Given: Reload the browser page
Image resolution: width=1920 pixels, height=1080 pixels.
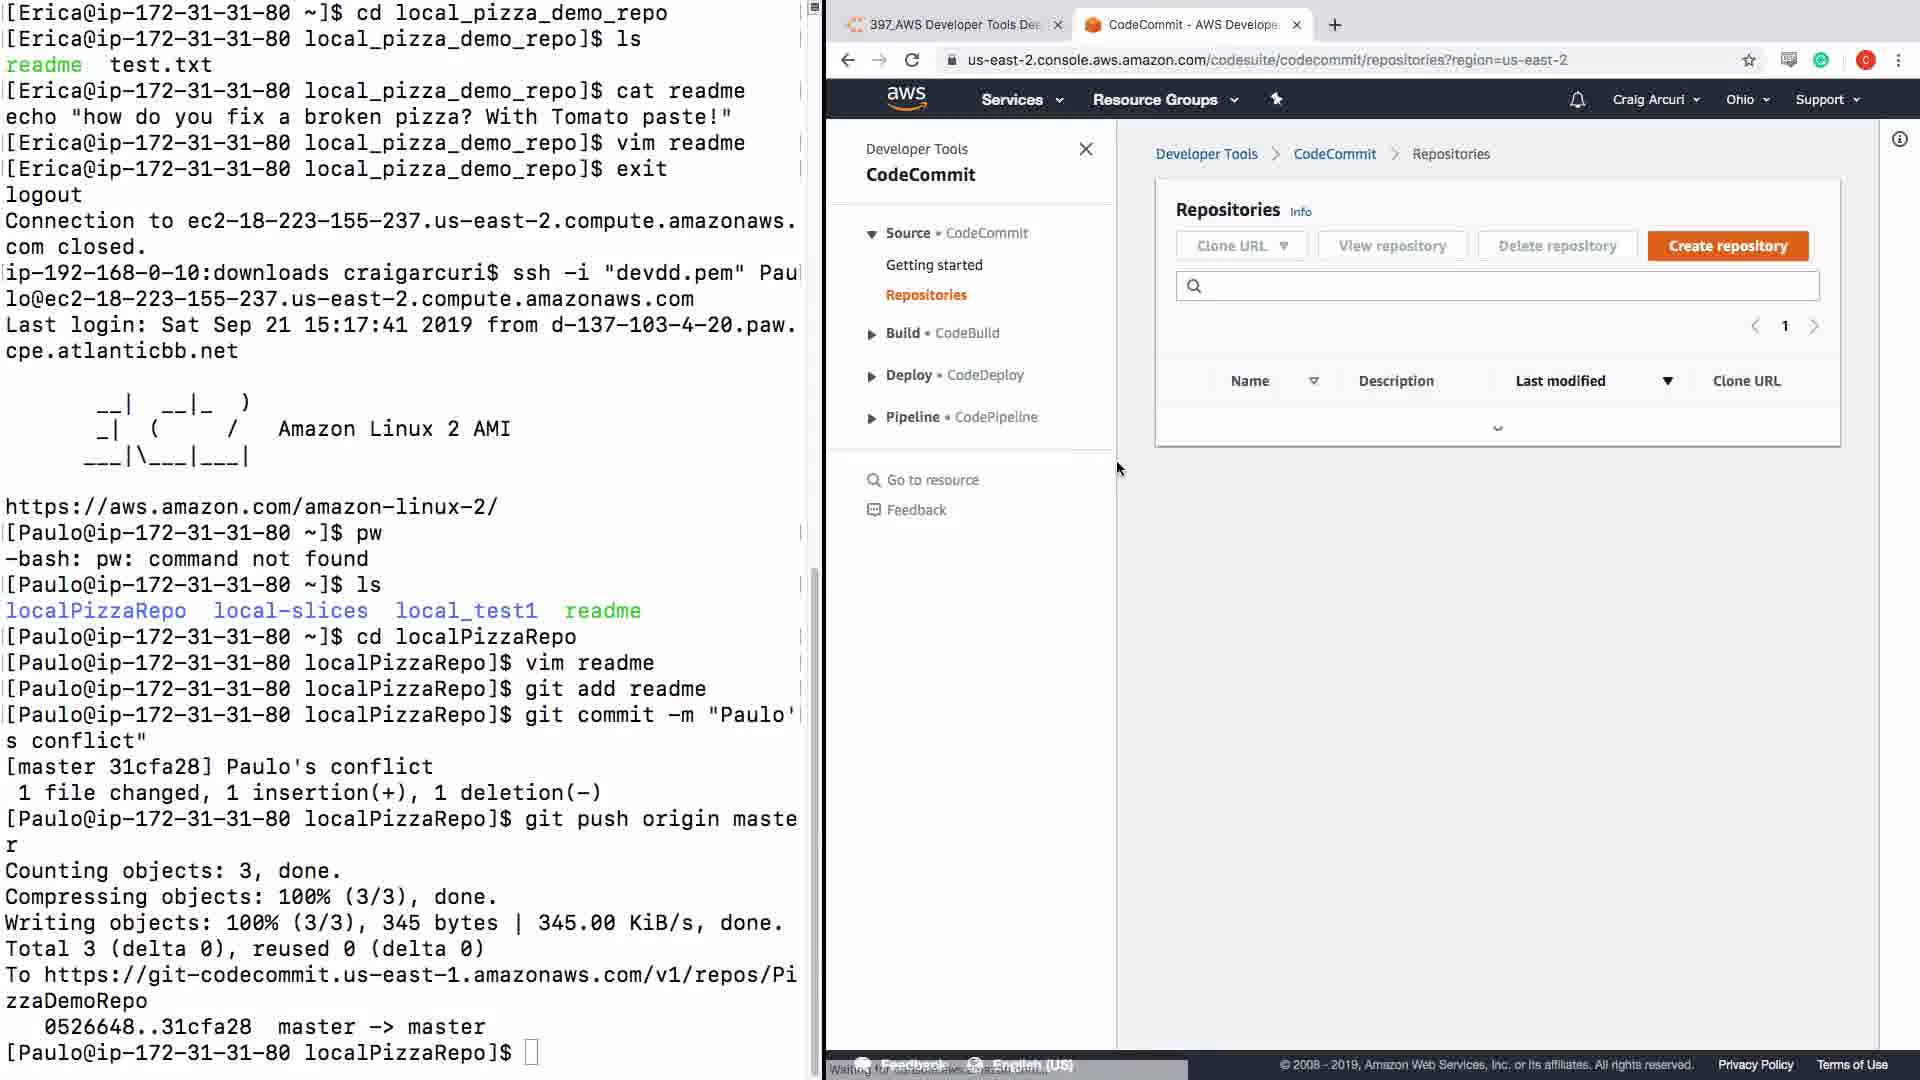Looking at the screenshot, I should pyautogui.click(x=912, y=60).
